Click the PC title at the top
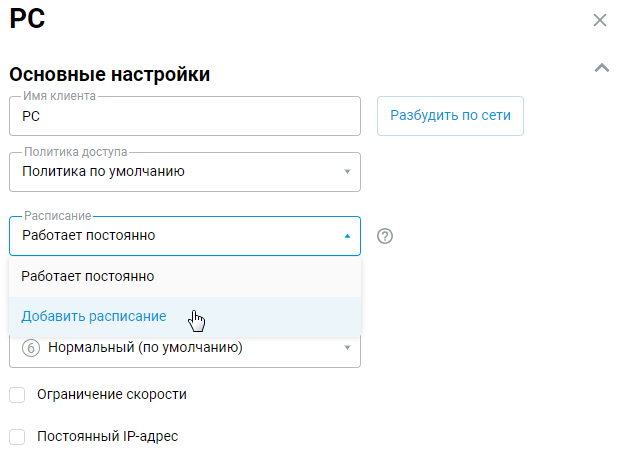 tap(28, 19)
